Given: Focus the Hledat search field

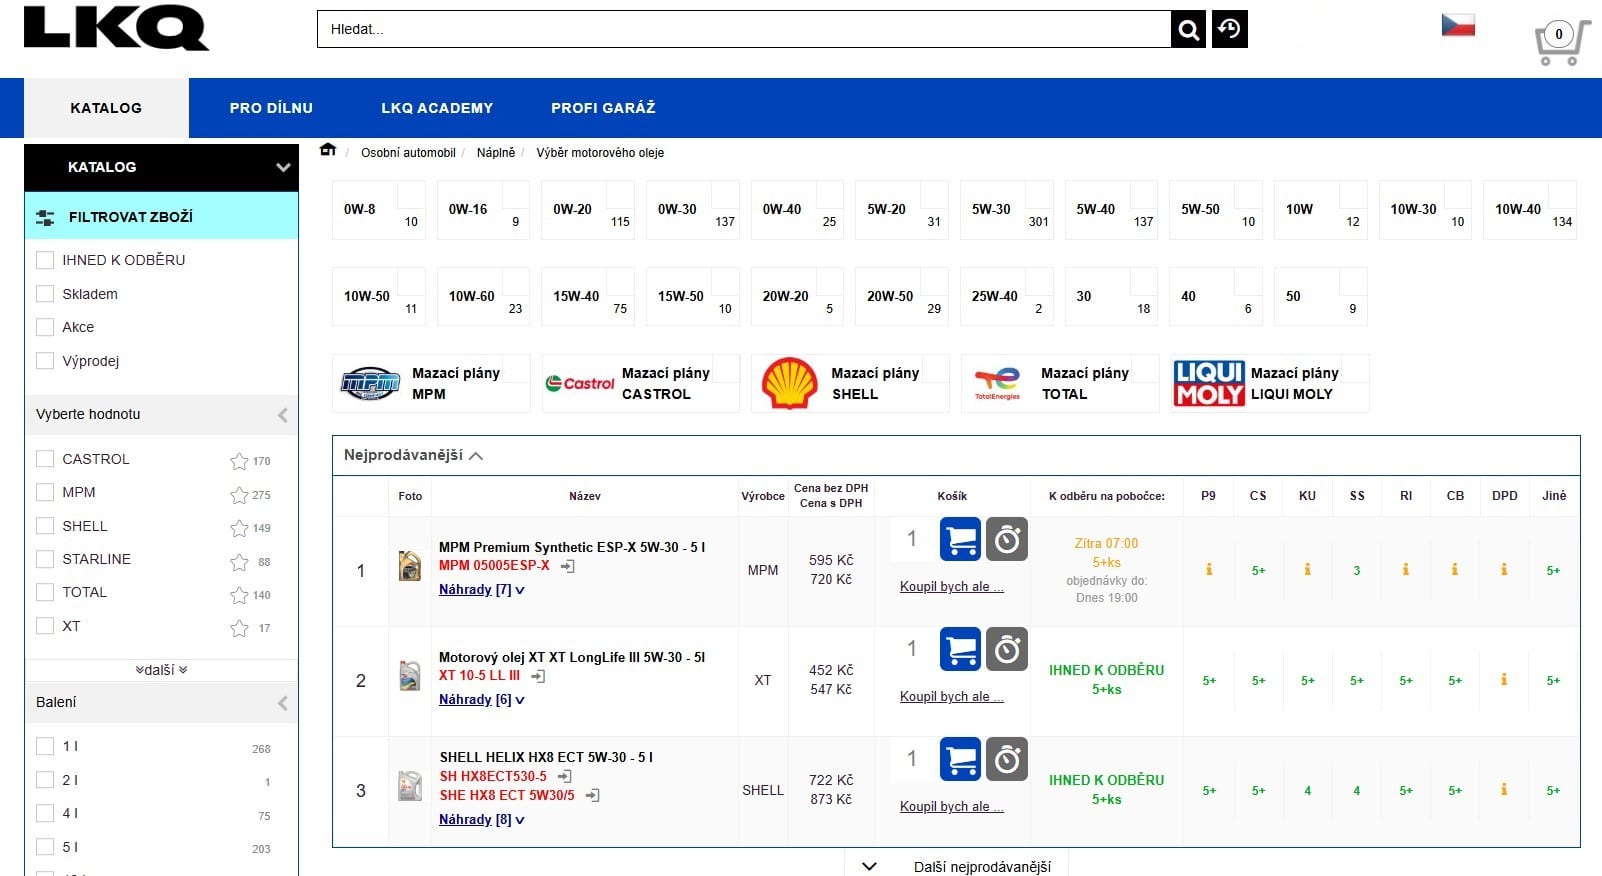Looking at the screenshot, I should coord(742,30).
